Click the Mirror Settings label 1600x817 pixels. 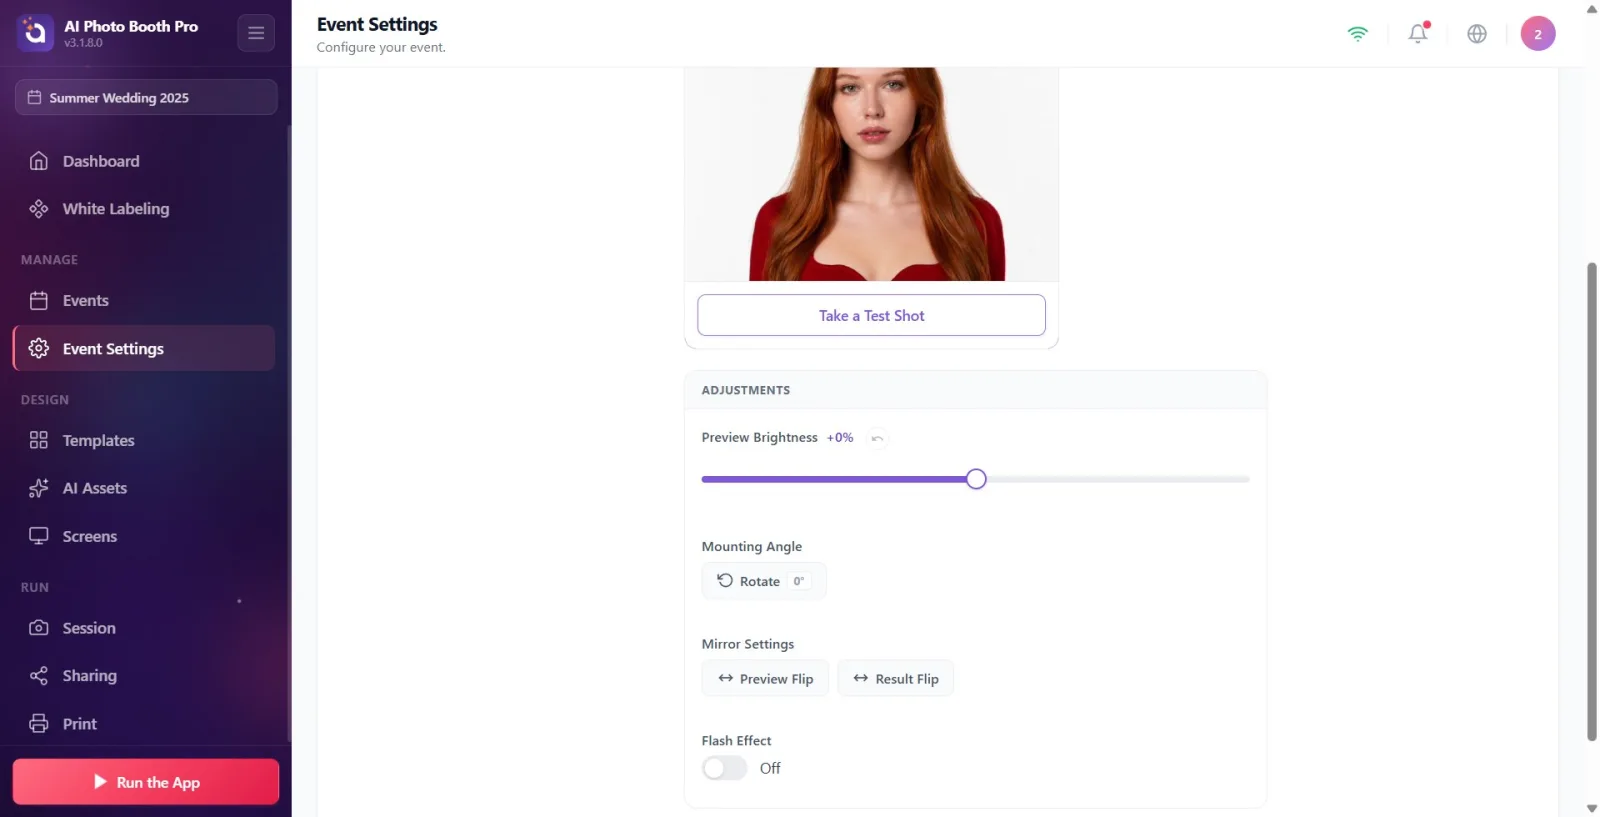click(x=748, y=644)
